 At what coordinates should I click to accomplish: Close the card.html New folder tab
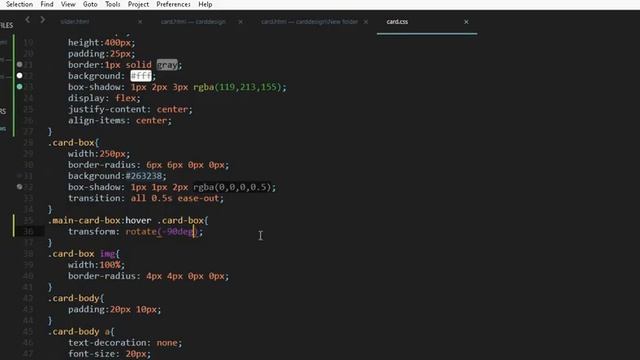tap(366, 22)
